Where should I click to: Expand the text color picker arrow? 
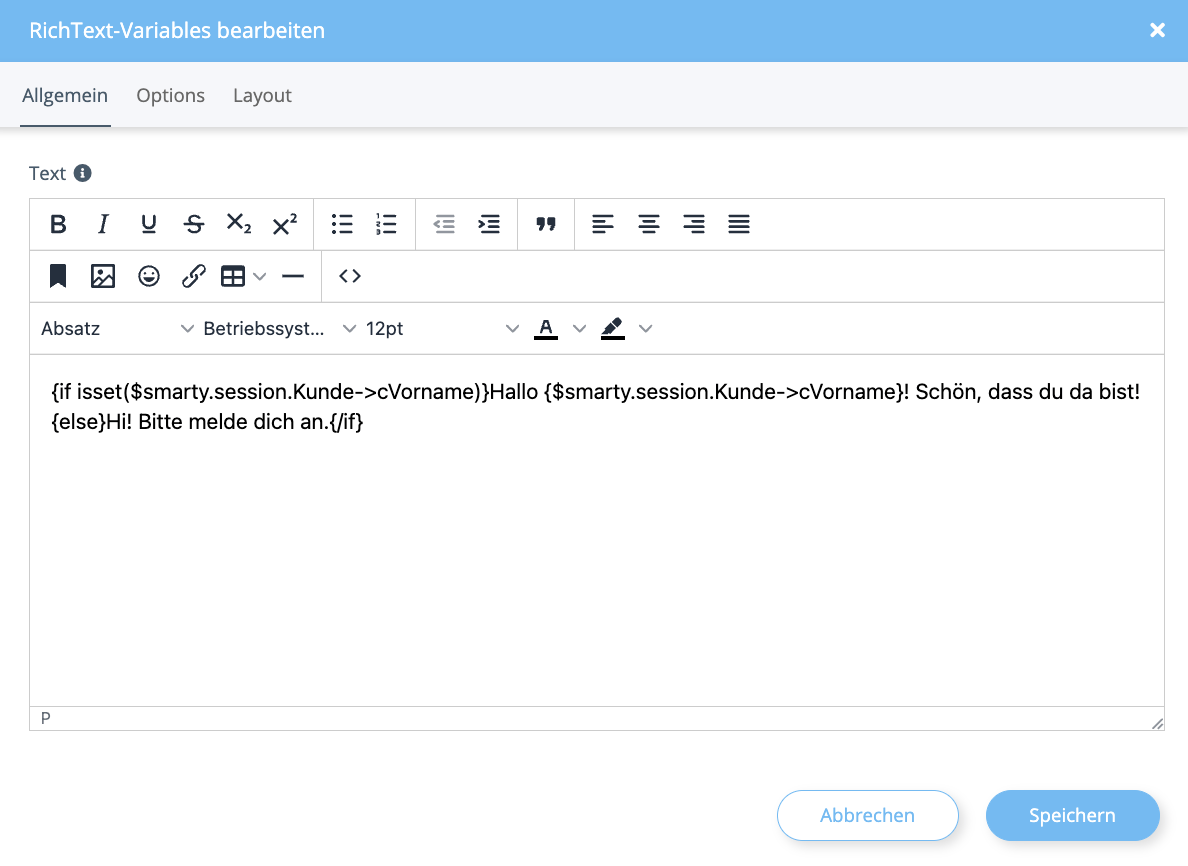click(579, 328)
